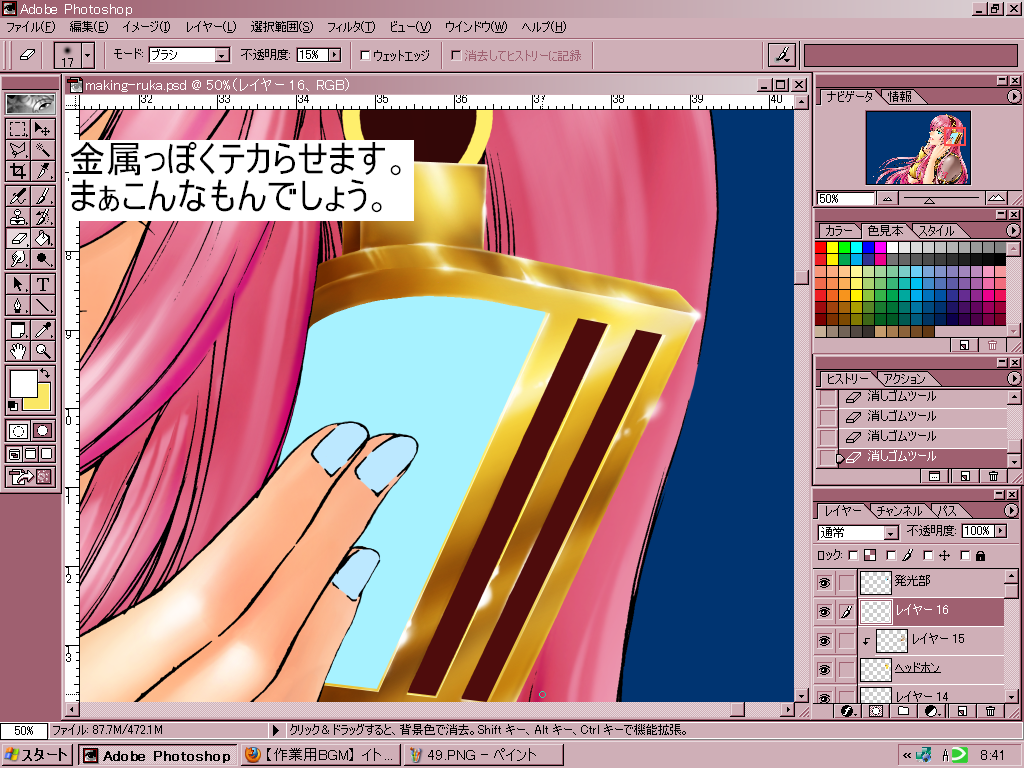The width and height of the screenshot is (1024, 768).
Task: Select the Clone Stamp tool
Action: pyautogui.click(x=18, y=217)
